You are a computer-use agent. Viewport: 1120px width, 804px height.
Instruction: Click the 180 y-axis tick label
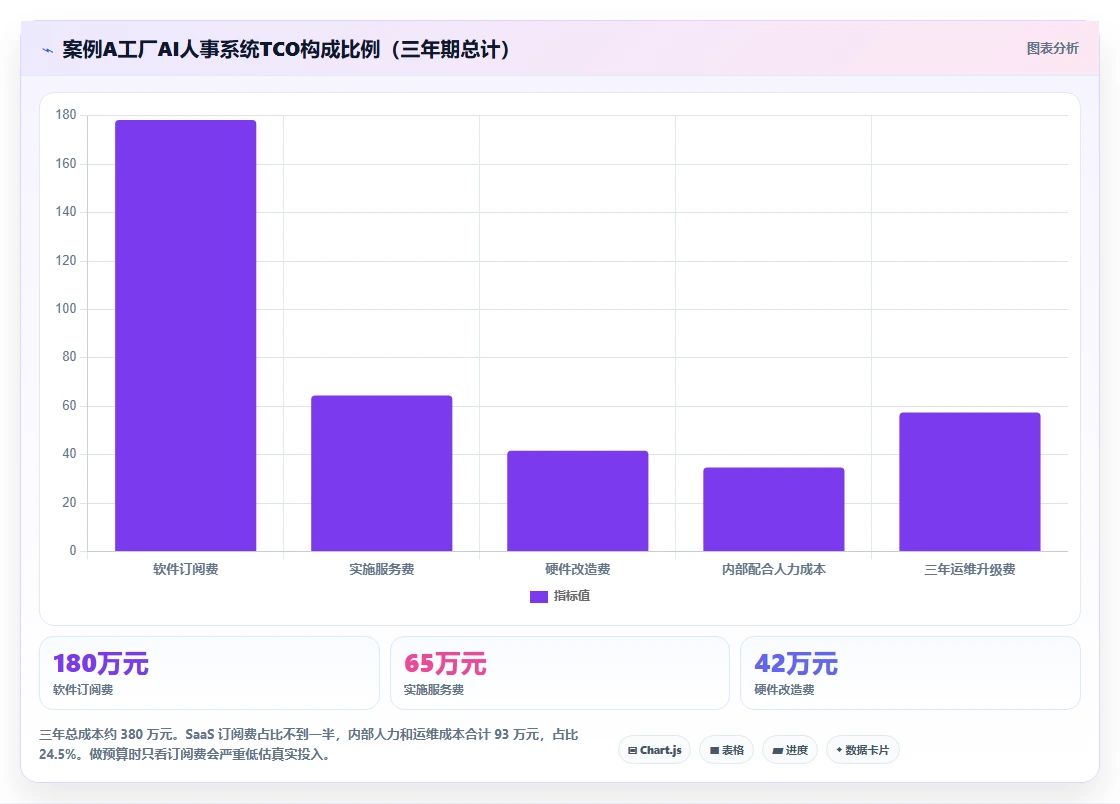66,115
